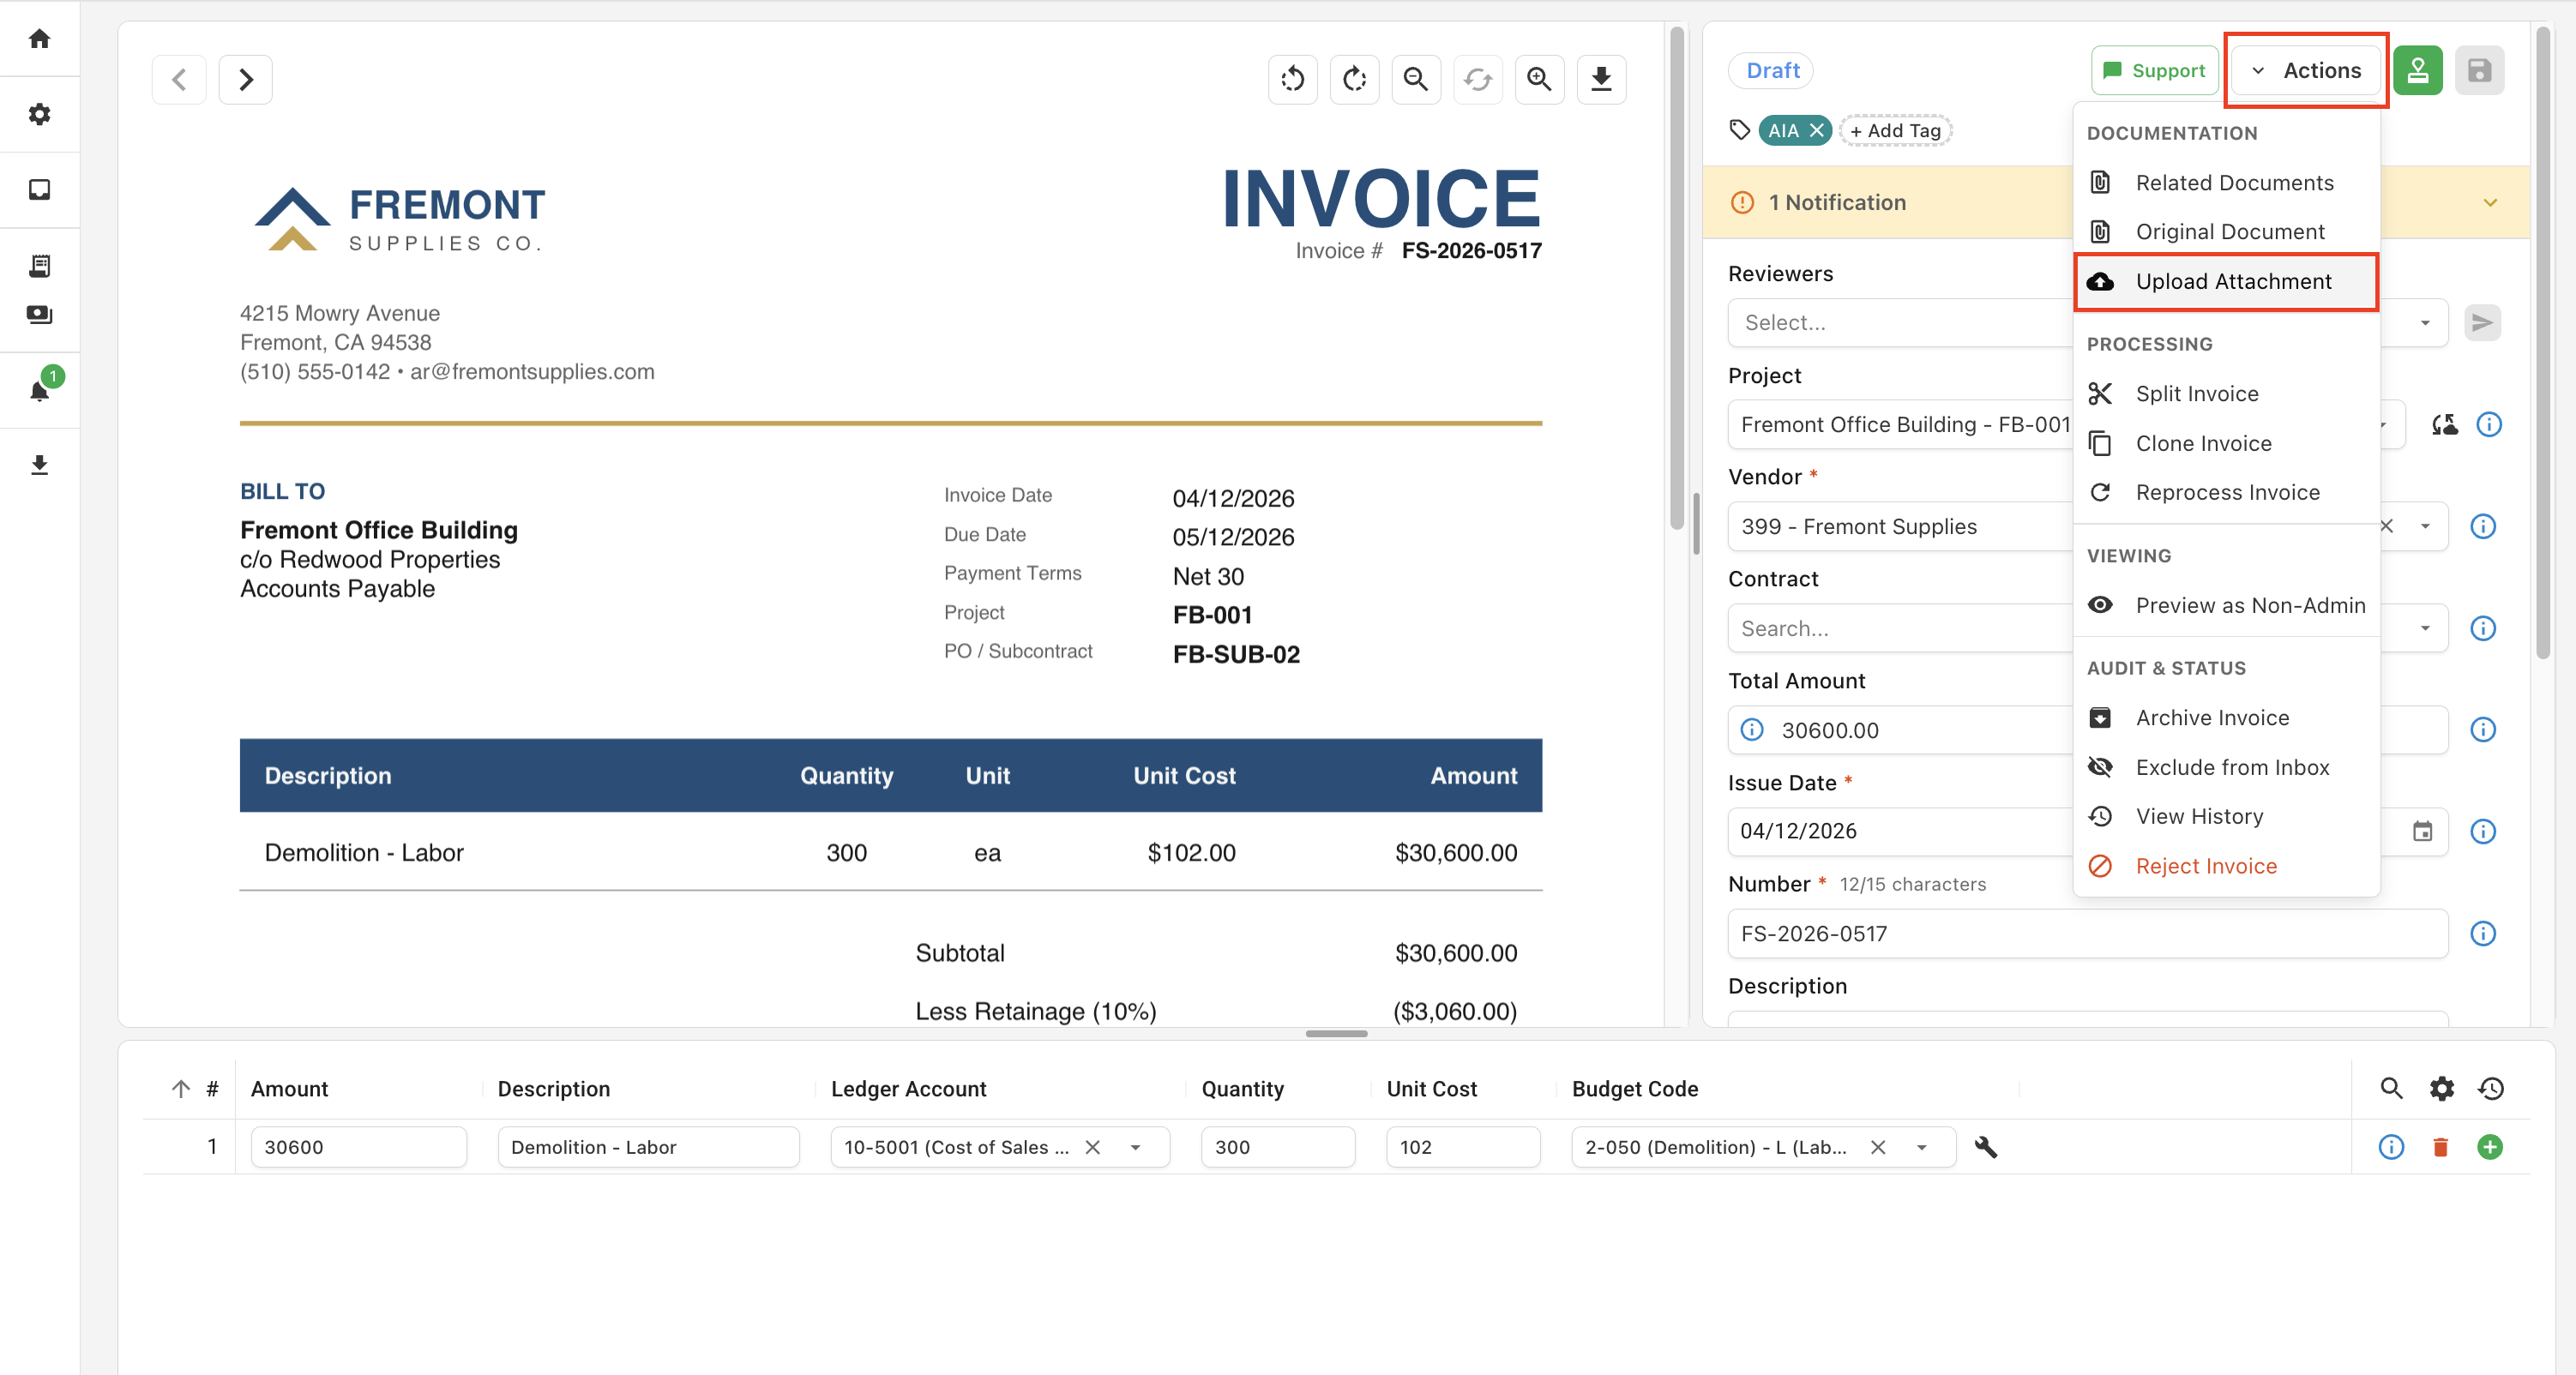
Task: Open info icon beside Project field
Action: pos(2489,424)
